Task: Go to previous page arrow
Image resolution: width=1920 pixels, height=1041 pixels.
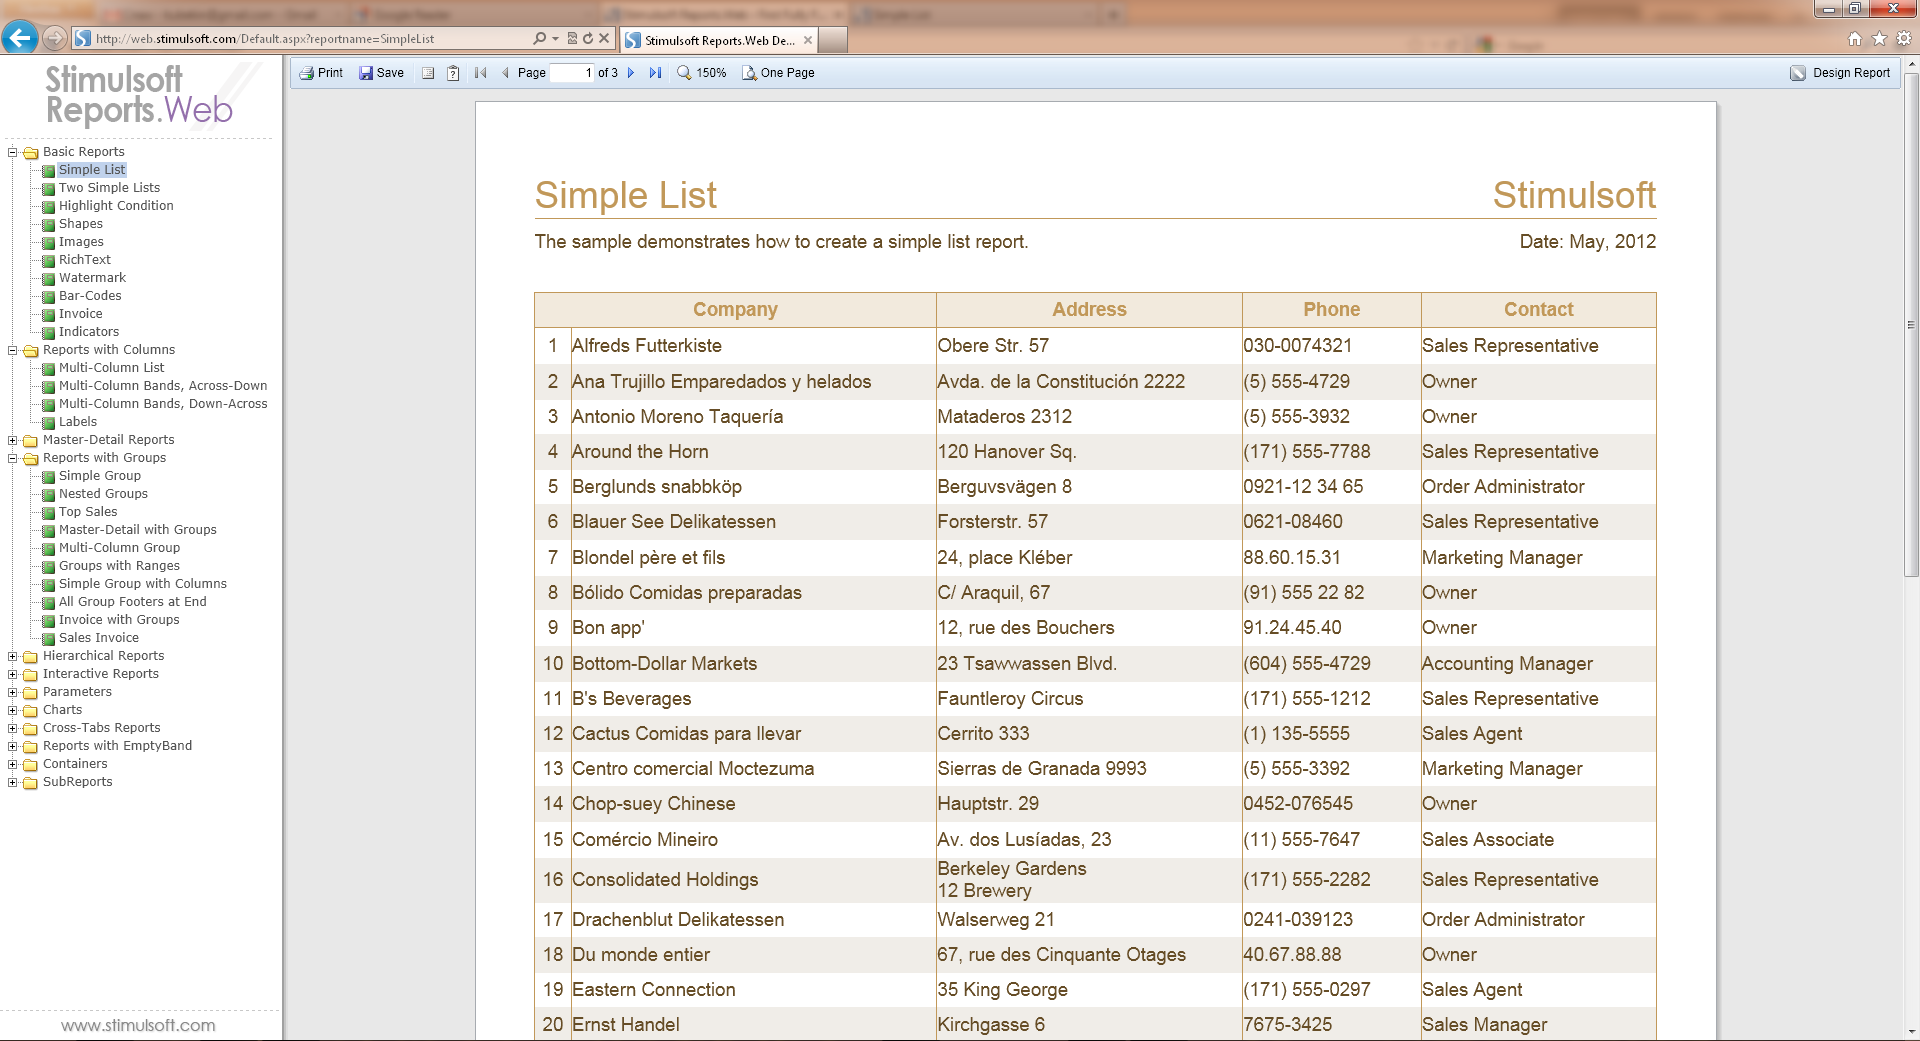Action: (505, 73)
